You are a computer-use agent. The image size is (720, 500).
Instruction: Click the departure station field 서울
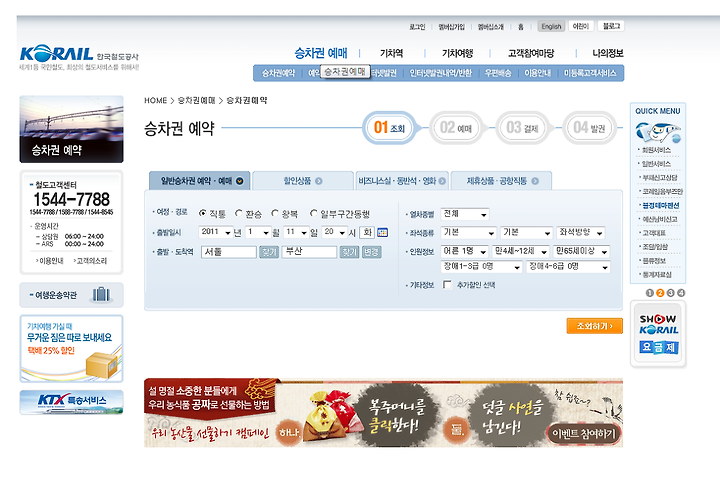229,252
